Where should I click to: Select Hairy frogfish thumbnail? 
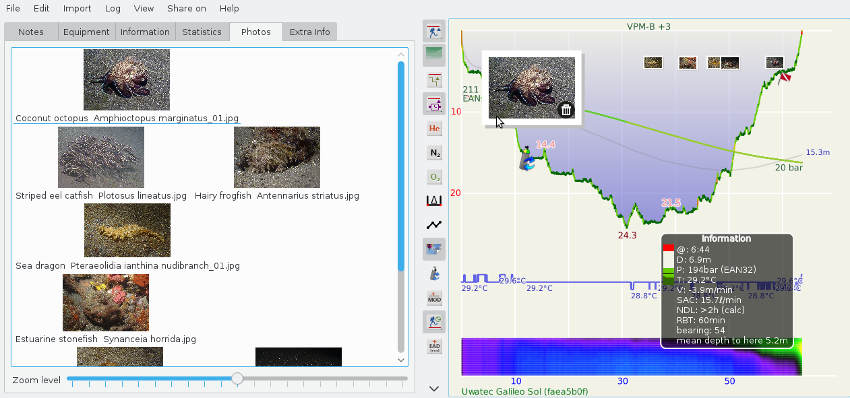tap(276, 157)
